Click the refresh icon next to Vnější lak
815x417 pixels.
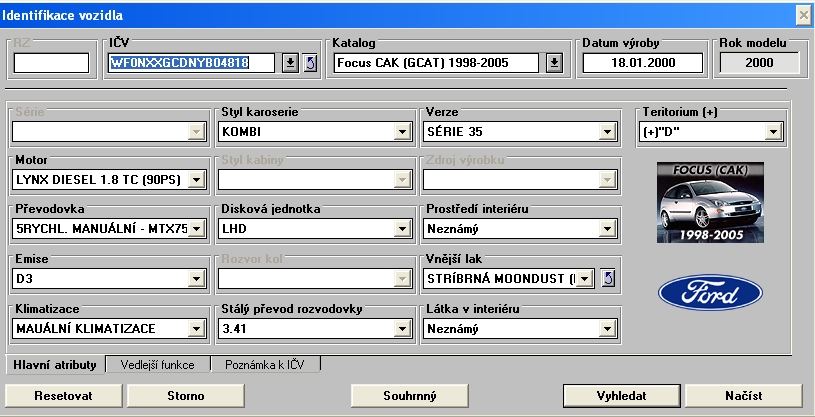(x=608, y=278)
